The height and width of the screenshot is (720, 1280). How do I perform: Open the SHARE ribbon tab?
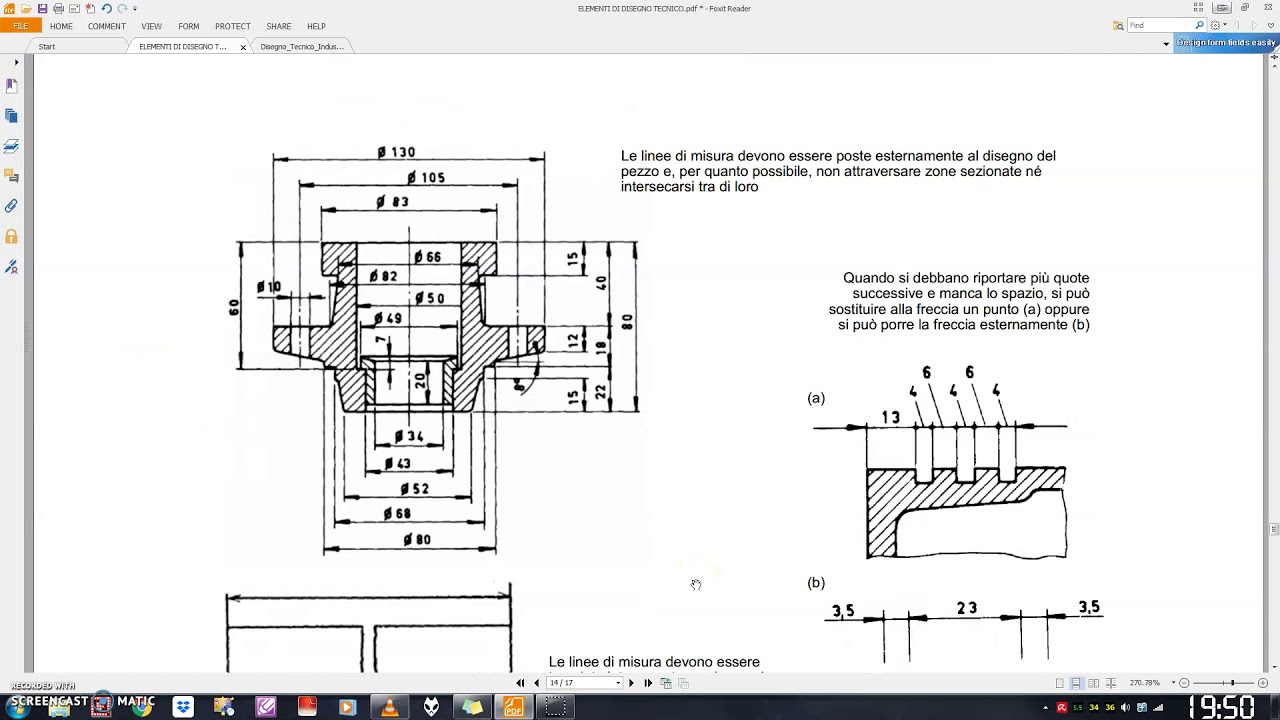(x=279, y=26)
